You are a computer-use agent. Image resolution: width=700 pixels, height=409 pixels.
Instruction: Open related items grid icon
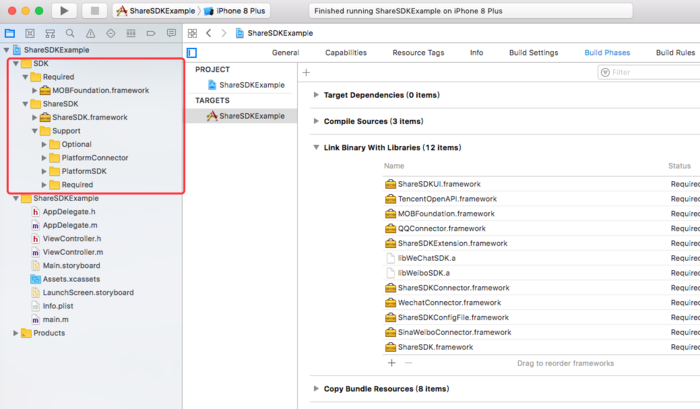point(192,33)
